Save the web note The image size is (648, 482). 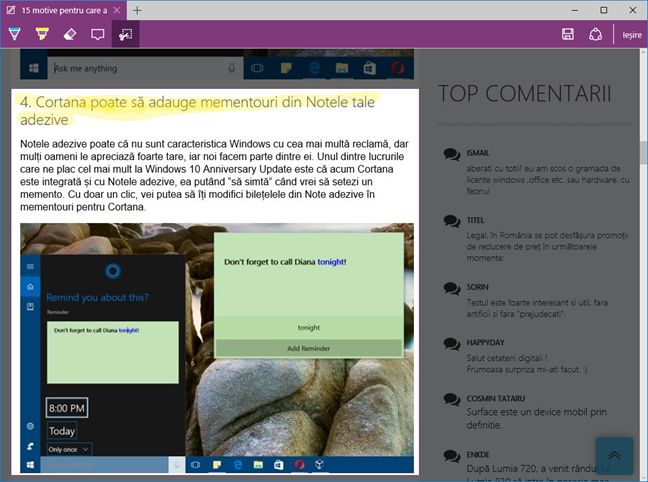(x=568, y=34)
